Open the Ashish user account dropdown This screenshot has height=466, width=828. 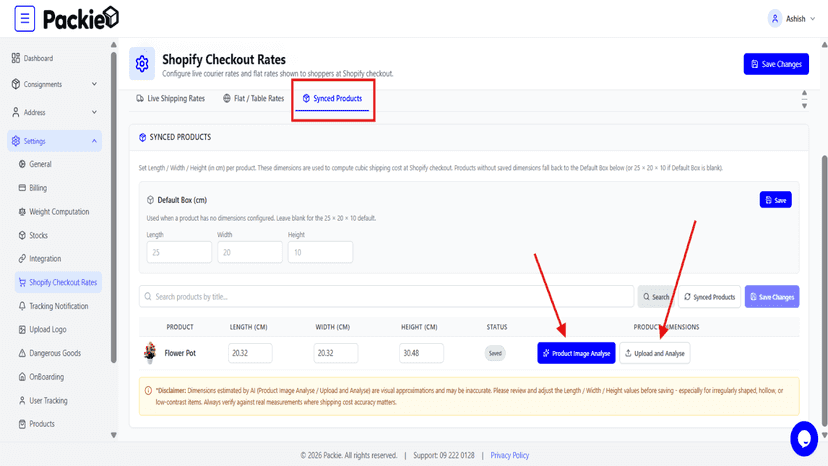click(x=791, y=18)
